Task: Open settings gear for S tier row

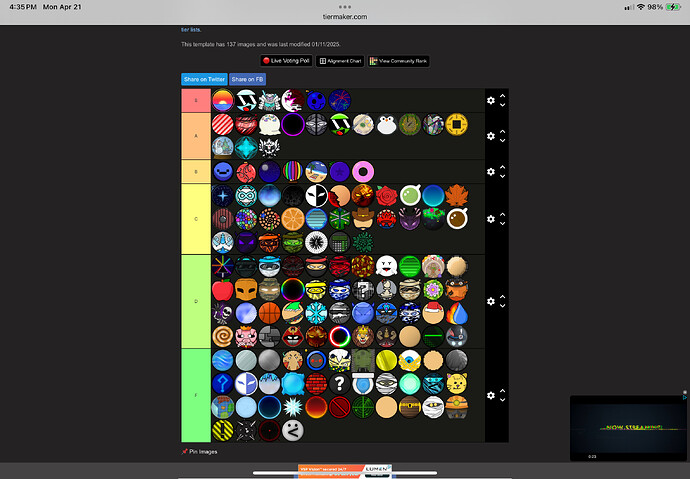Action: [x=491, y=101]
